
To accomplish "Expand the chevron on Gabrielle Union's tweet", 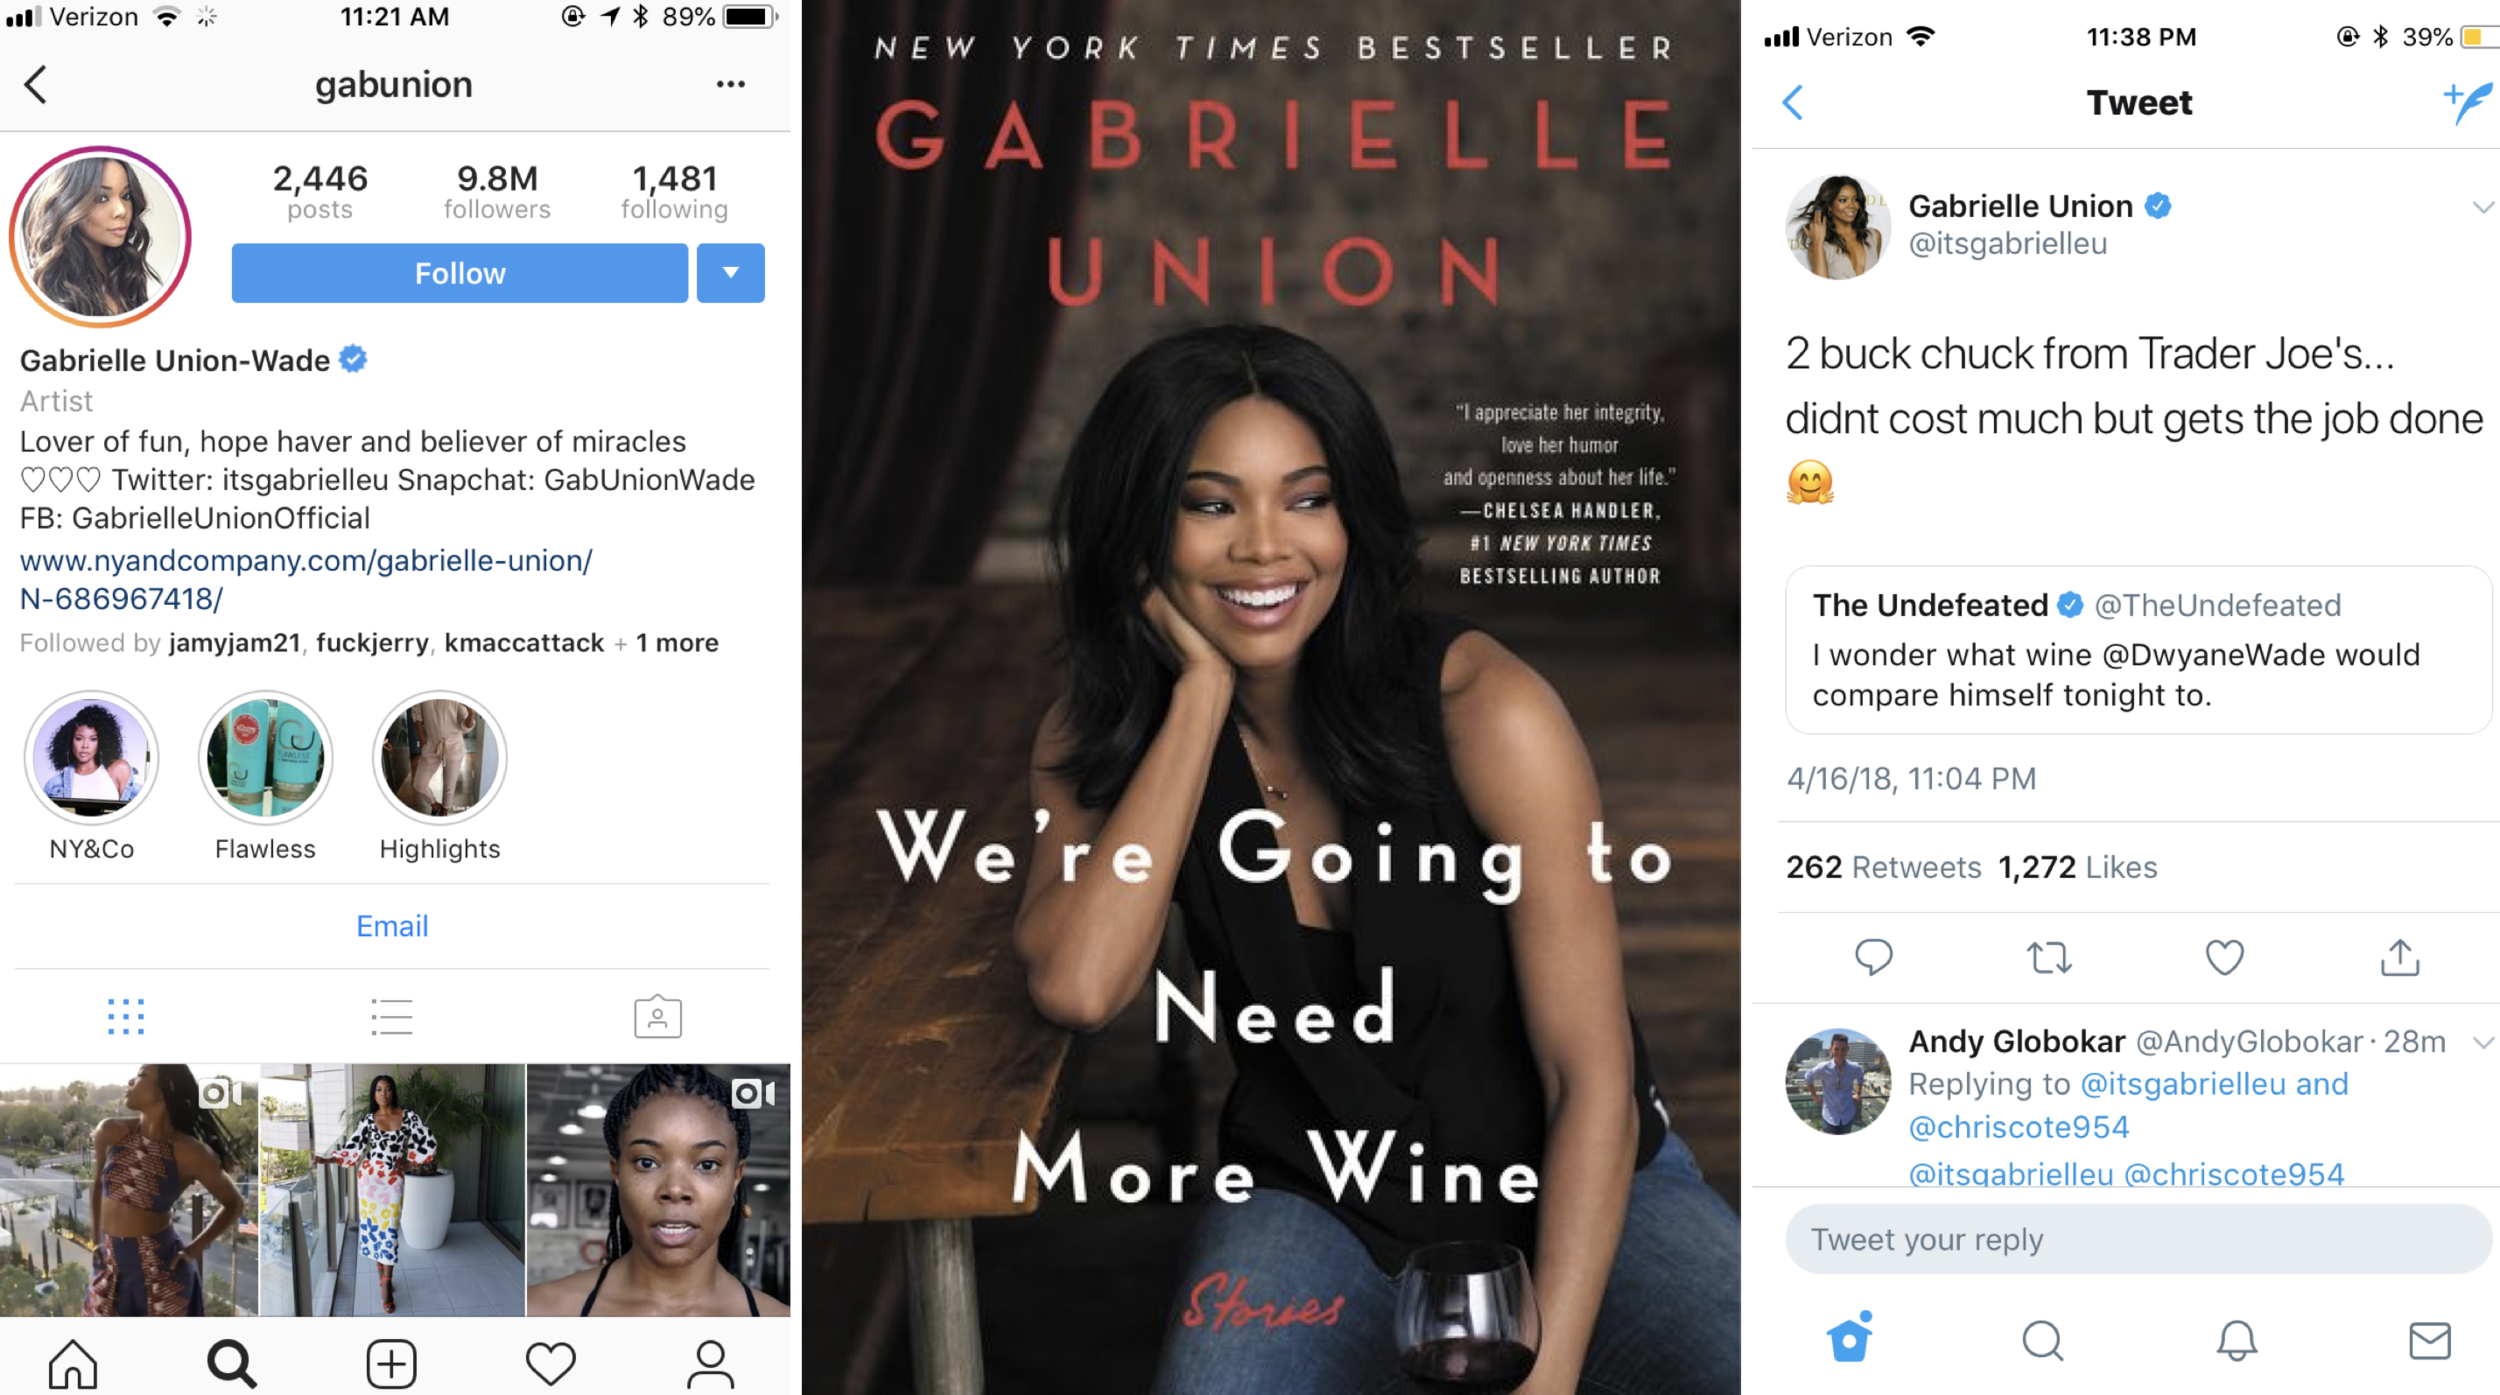I will 2483,207.
